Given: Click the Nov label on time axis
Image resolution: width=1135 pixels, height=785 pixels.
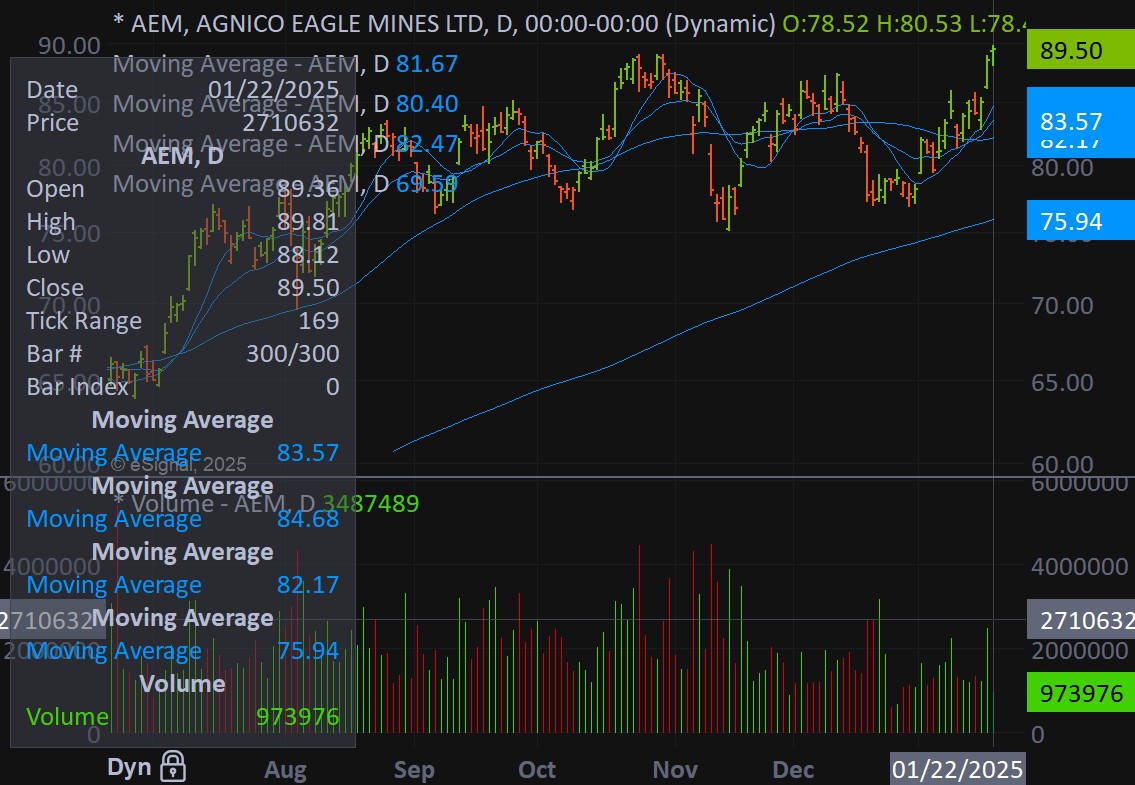Looking at the screenshot, I should pos(675,769).
